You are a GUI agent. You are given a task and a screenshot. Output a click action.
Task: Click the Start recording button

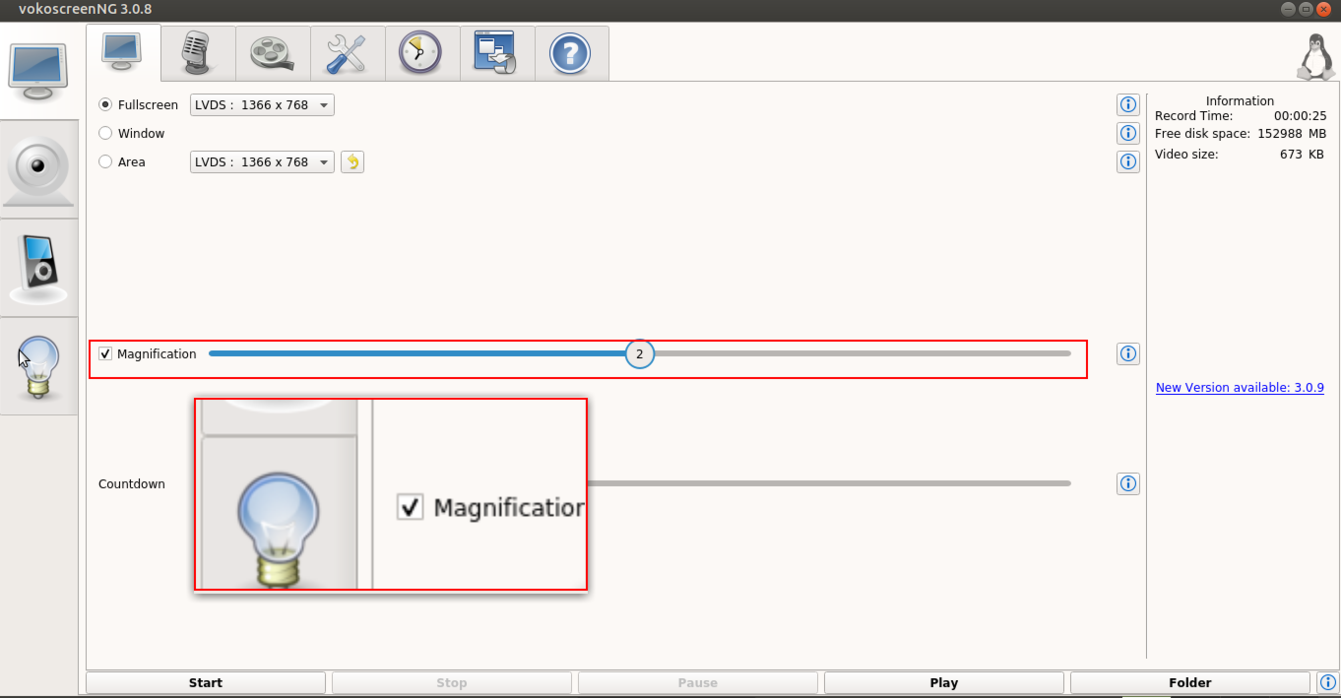point(206,683)
